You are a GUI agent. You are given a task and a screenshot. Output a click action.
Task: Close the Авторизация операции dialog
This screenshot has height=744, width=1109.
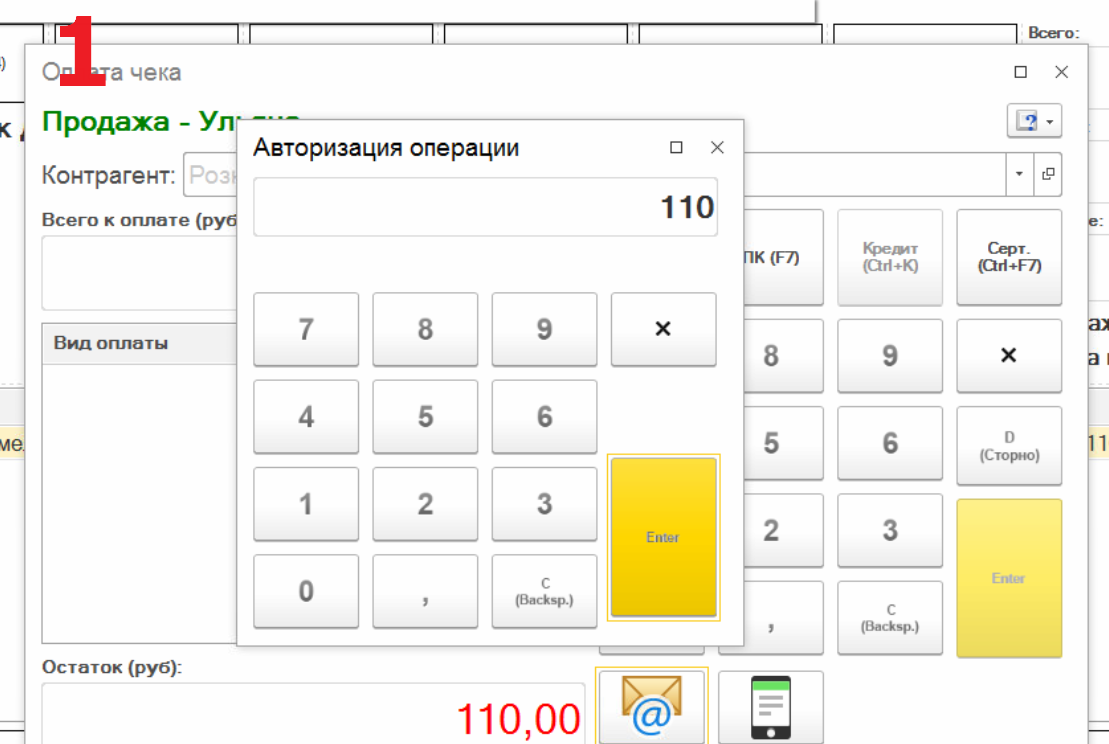point(716,148)
